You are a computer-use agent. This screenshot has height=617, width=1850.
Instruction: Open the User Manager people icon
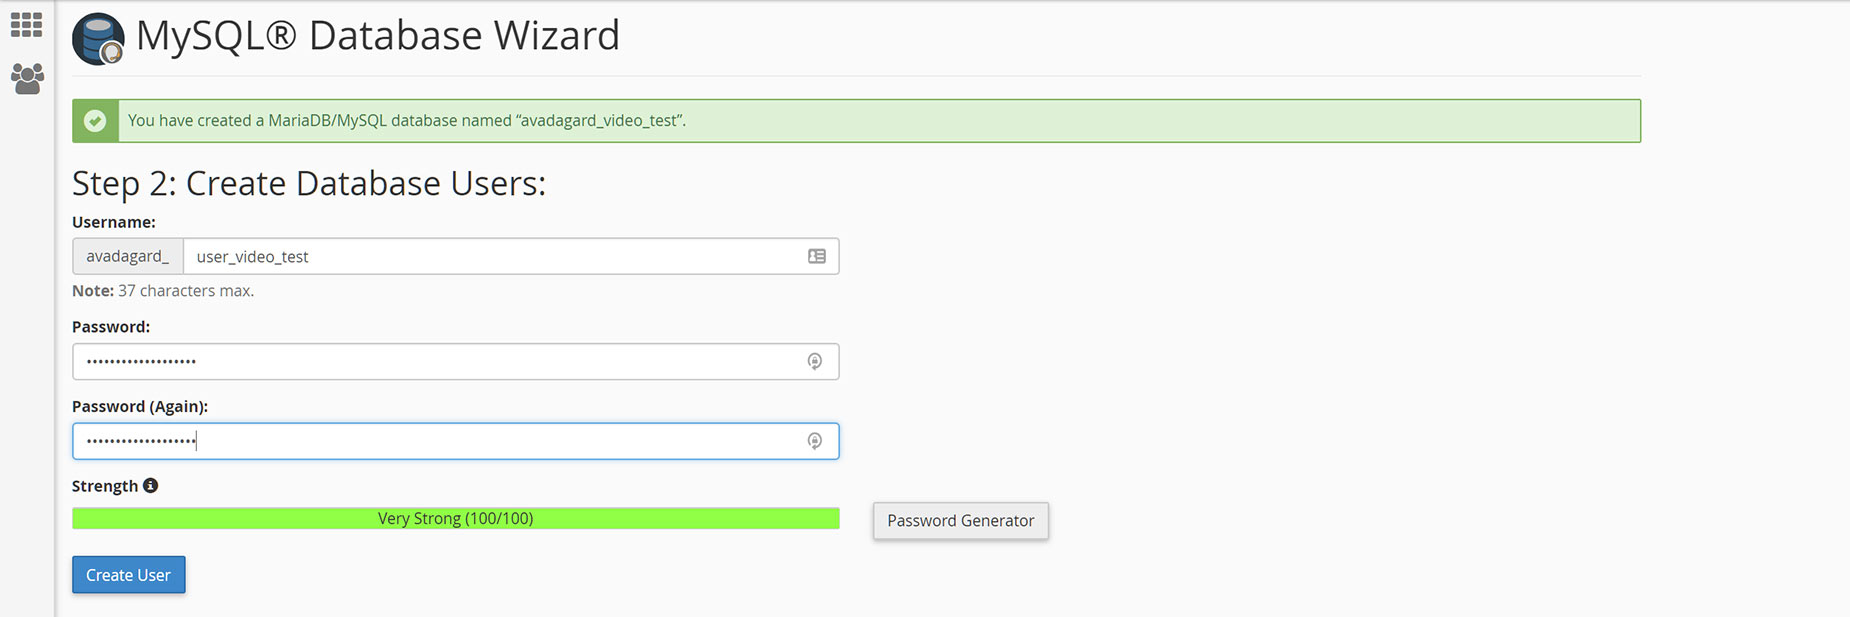point(27,79)
